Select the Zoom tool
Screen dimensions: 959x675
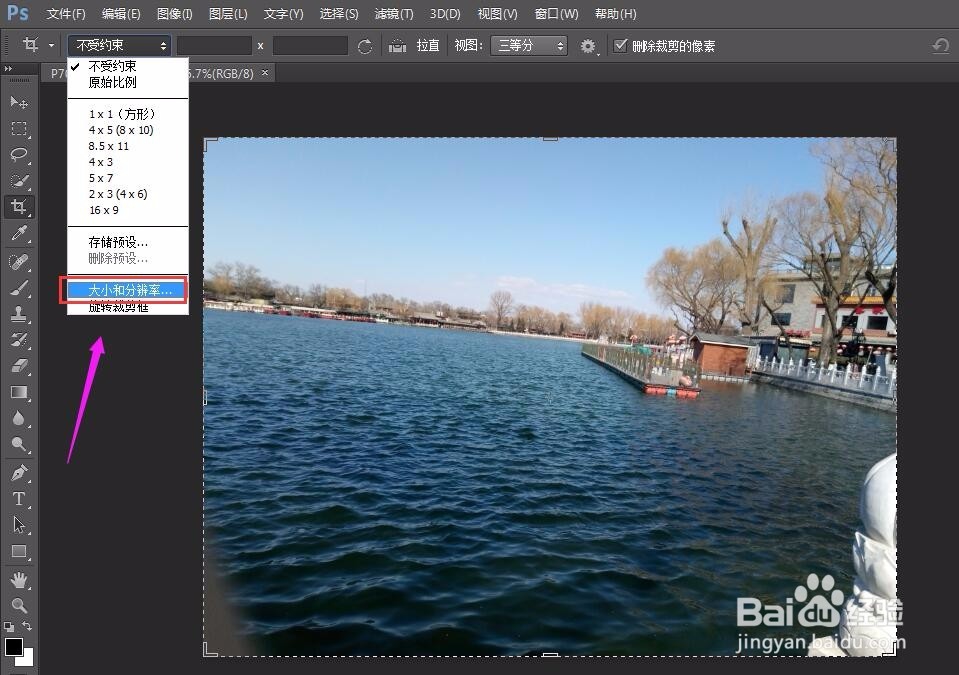click(19, 605)
